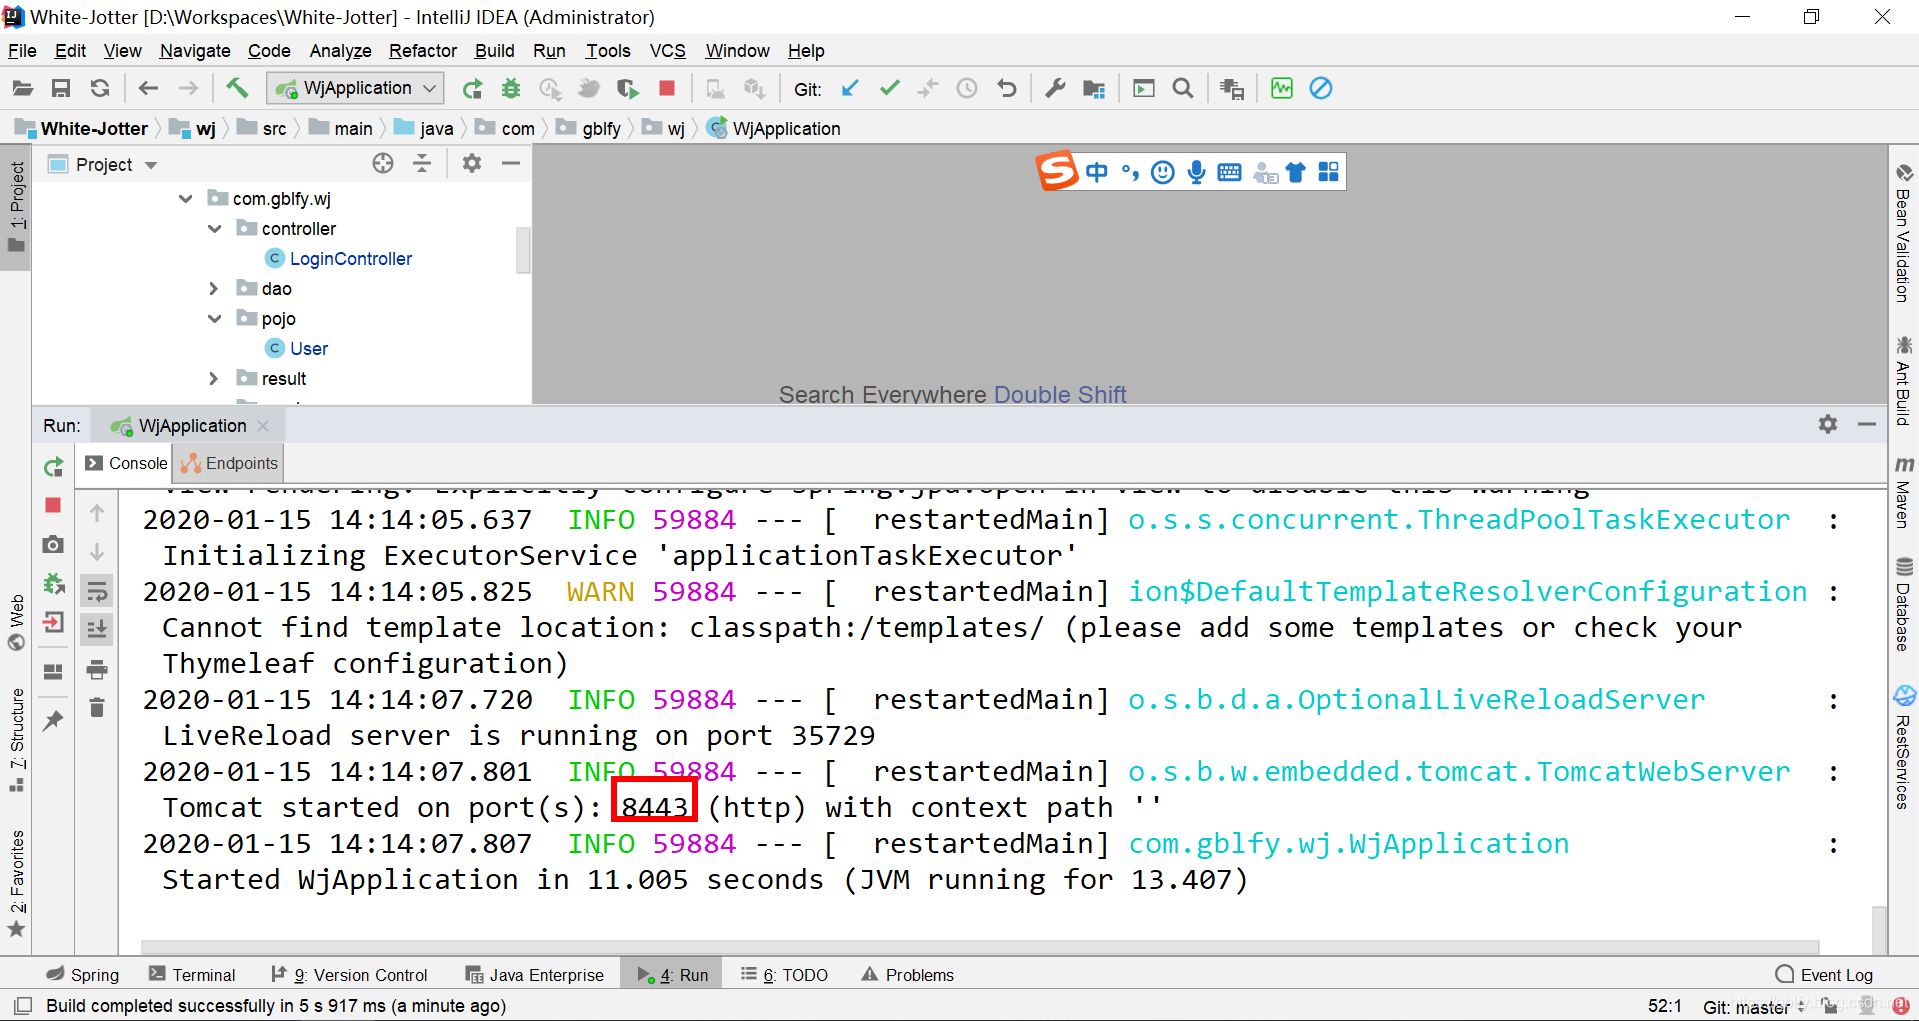Open the Database side tool window
The width and height of the screenshot is (1919, 1021).
point(1904,605)
